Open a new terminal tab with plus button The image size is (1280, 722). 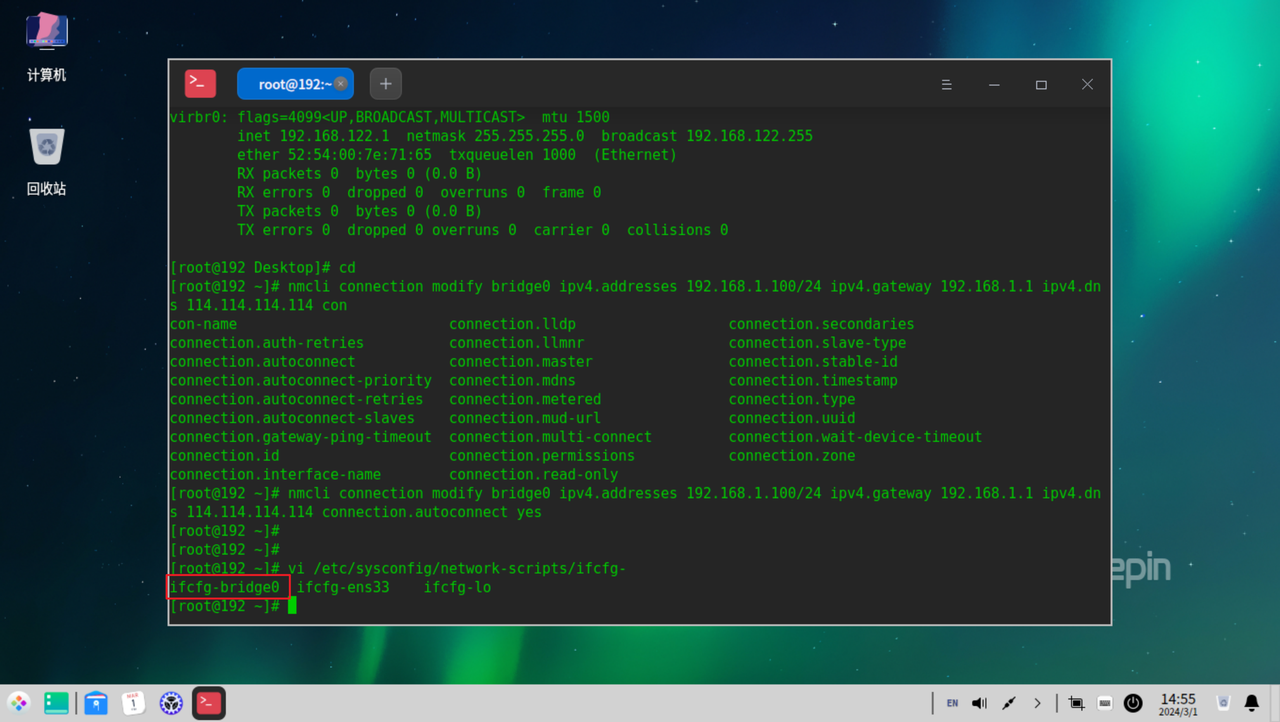pos(385,84)
